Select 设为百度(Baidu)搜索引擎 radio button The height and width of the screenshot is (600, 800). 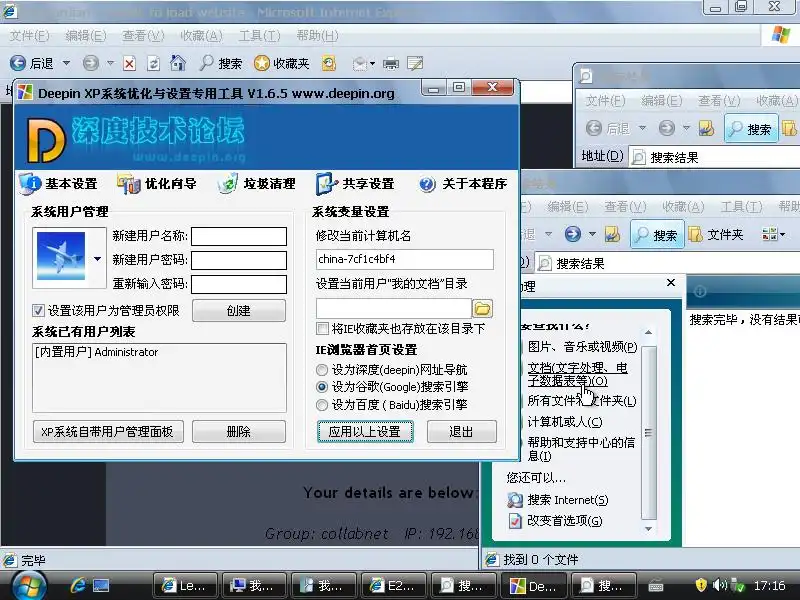click(322, 405)
